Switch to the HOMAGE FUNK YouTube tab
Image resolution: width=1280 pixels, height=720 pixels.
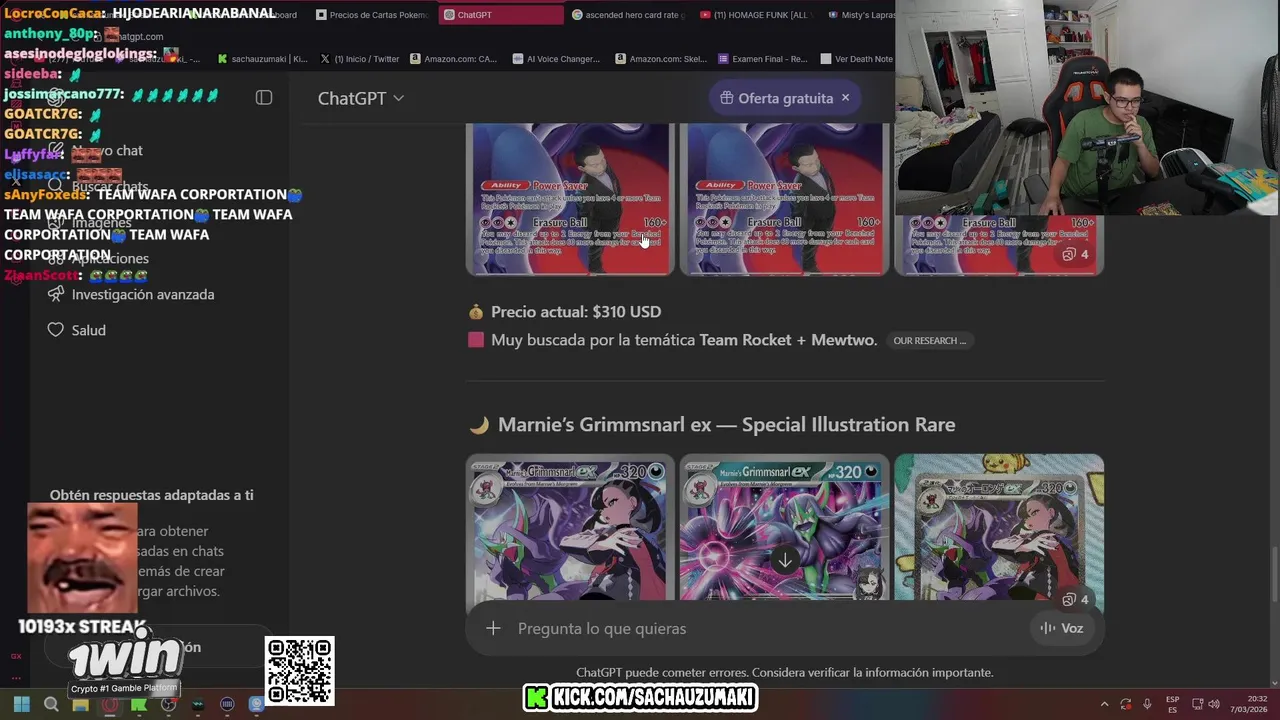[x=757, y=15]
